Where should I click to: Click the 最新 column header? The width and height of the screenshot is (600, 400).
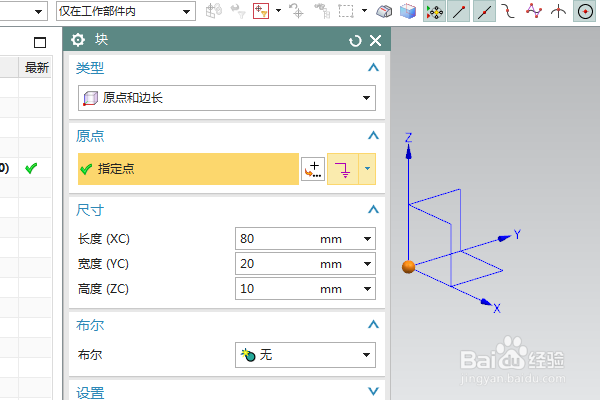(35, 67)
